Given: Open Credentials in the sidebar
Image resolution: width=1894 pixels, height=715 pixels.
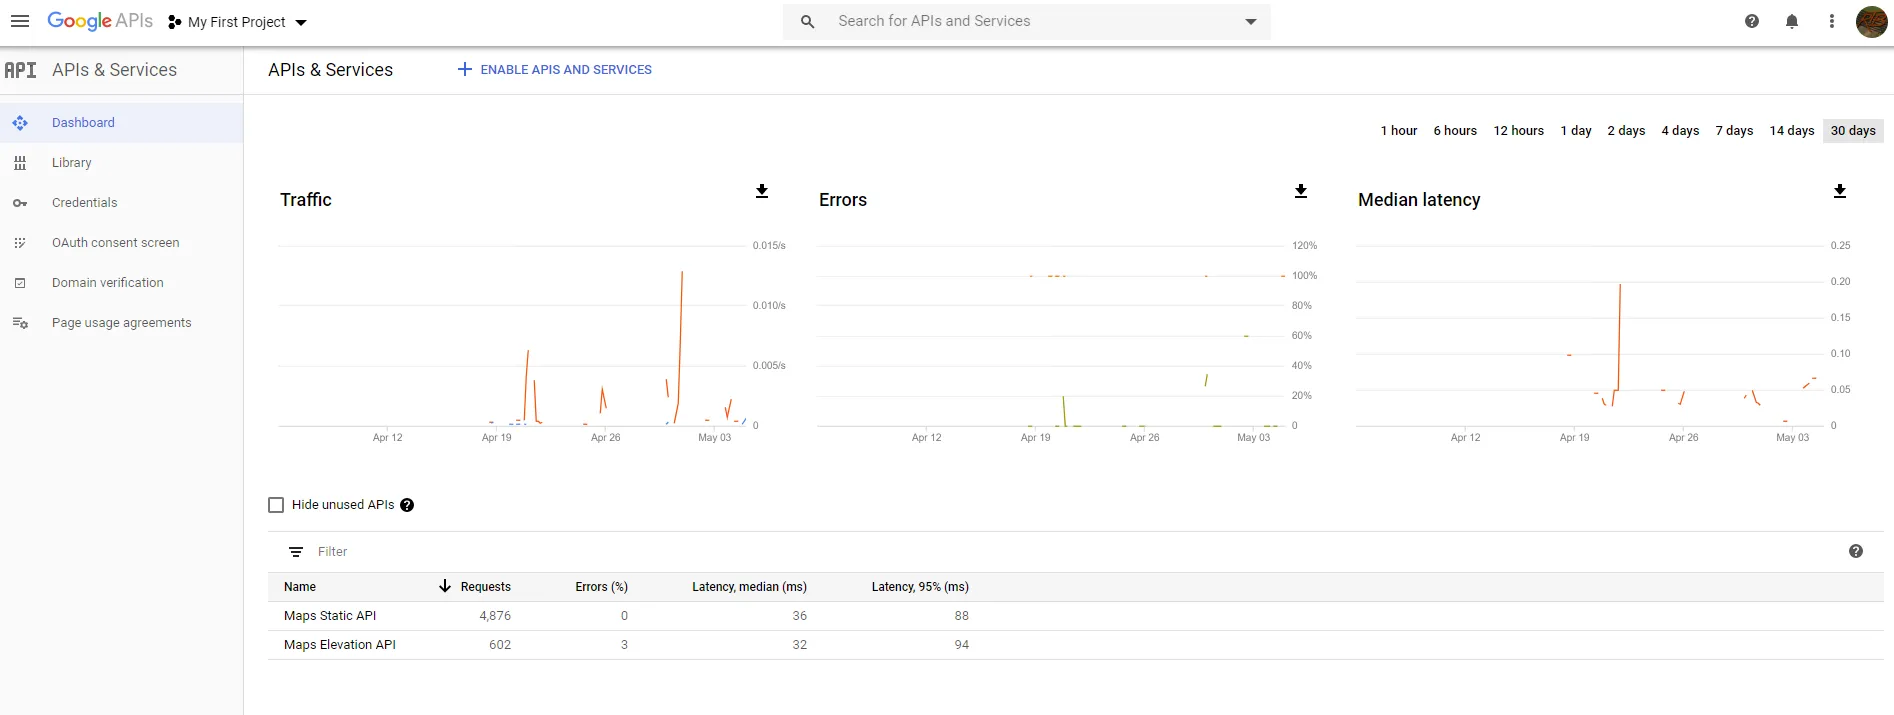Looking at the screenshot, I should click(x=121, y=203).
